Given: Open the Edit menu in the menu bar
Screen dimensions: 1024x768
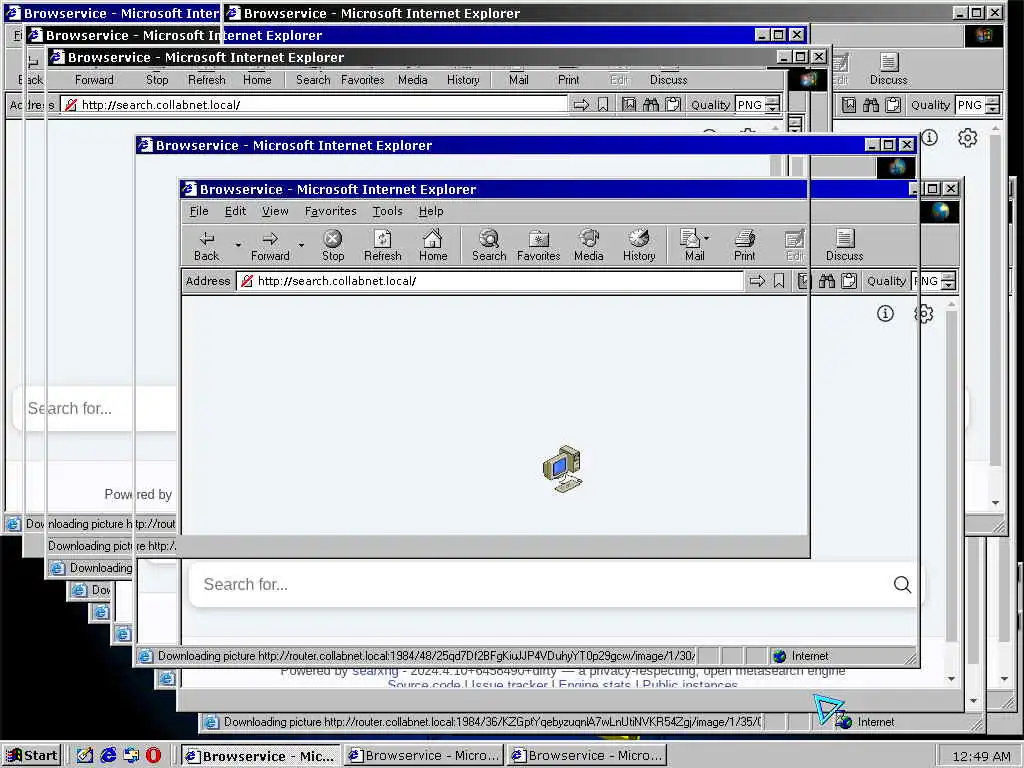Looking at the screenshot, I should 235,211.
